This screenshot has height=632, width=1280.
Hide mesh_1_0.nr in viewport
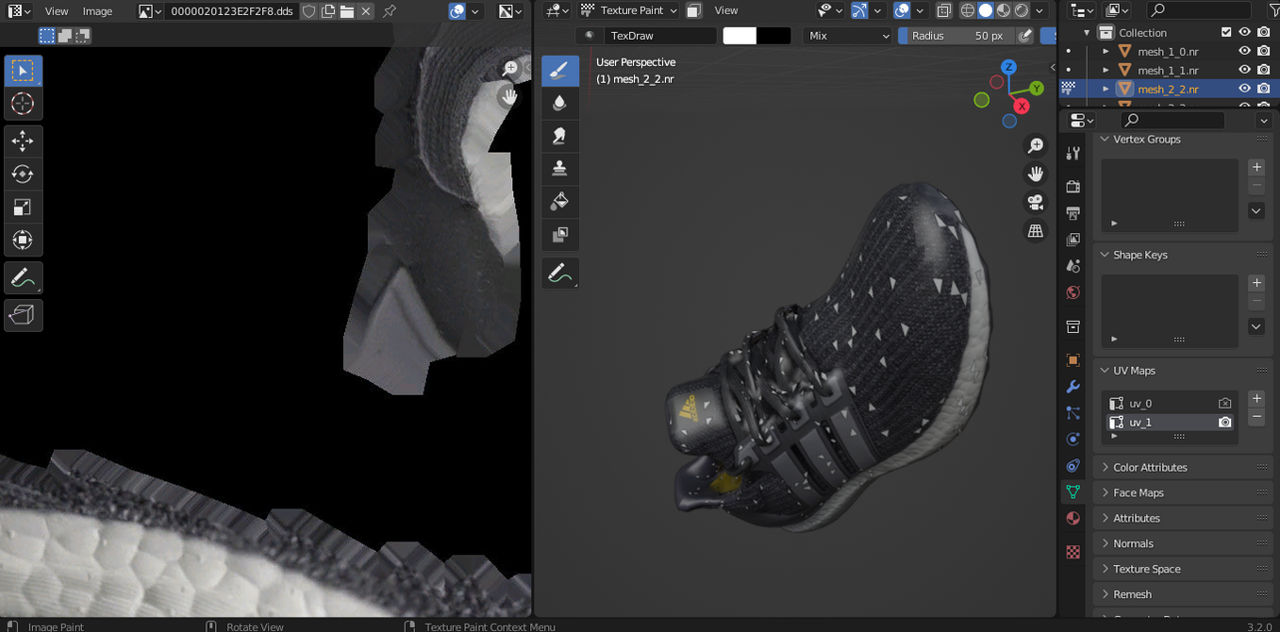pos(1245,51)
